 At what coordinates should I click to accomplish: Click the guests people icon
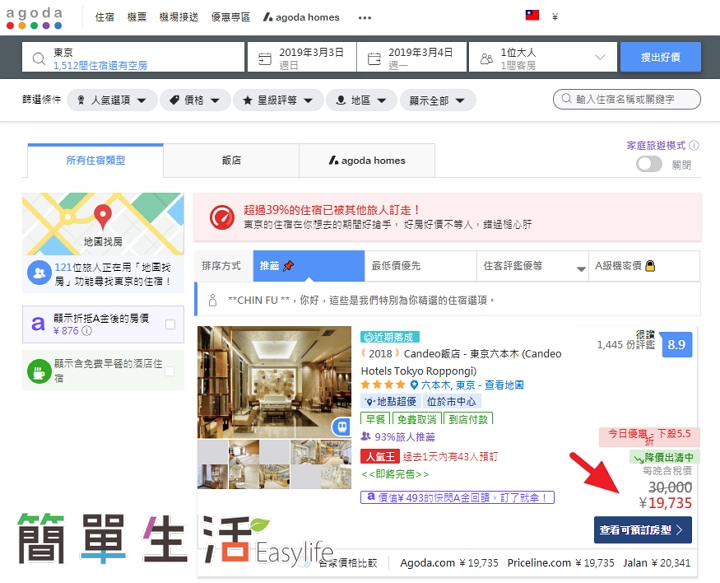coord(486,59)
